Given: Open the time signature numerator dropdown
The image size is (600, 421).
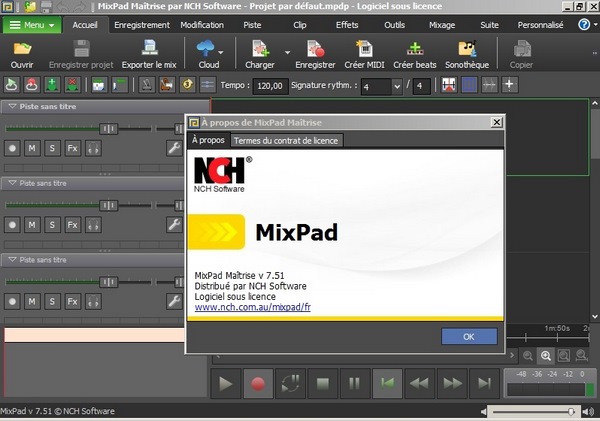Looking at the screenshot, I should pos(397,86).
